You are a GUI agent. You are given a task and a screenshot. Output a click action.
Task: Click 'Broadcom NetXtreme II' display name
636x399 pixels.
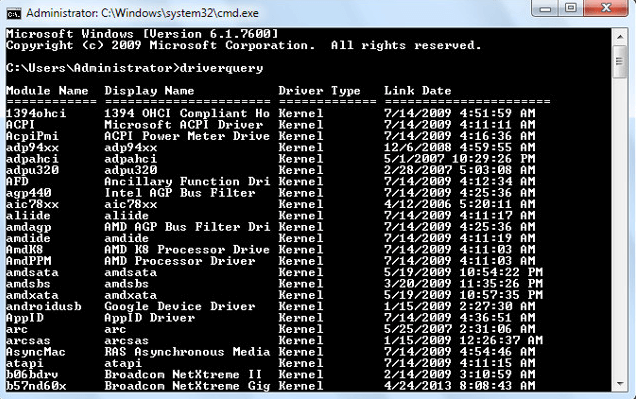click(x=183, y=374)
